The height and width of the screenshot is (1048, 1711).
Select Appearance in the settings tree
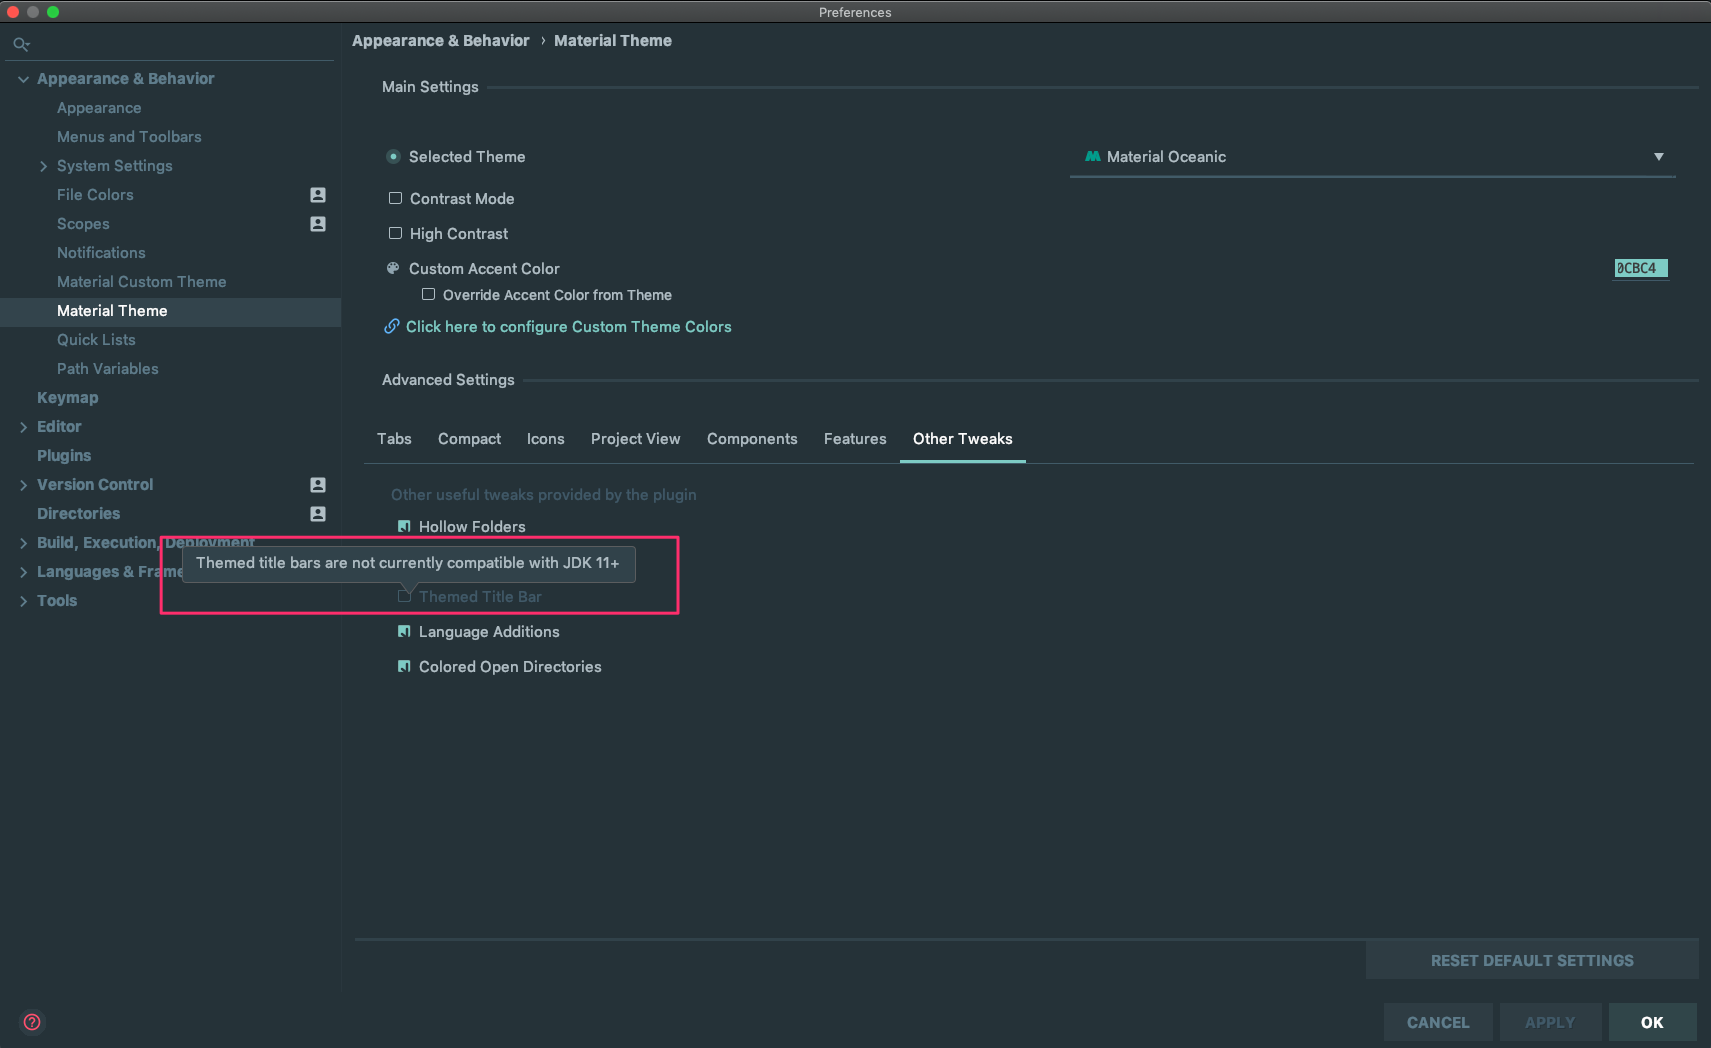point(99,108)
